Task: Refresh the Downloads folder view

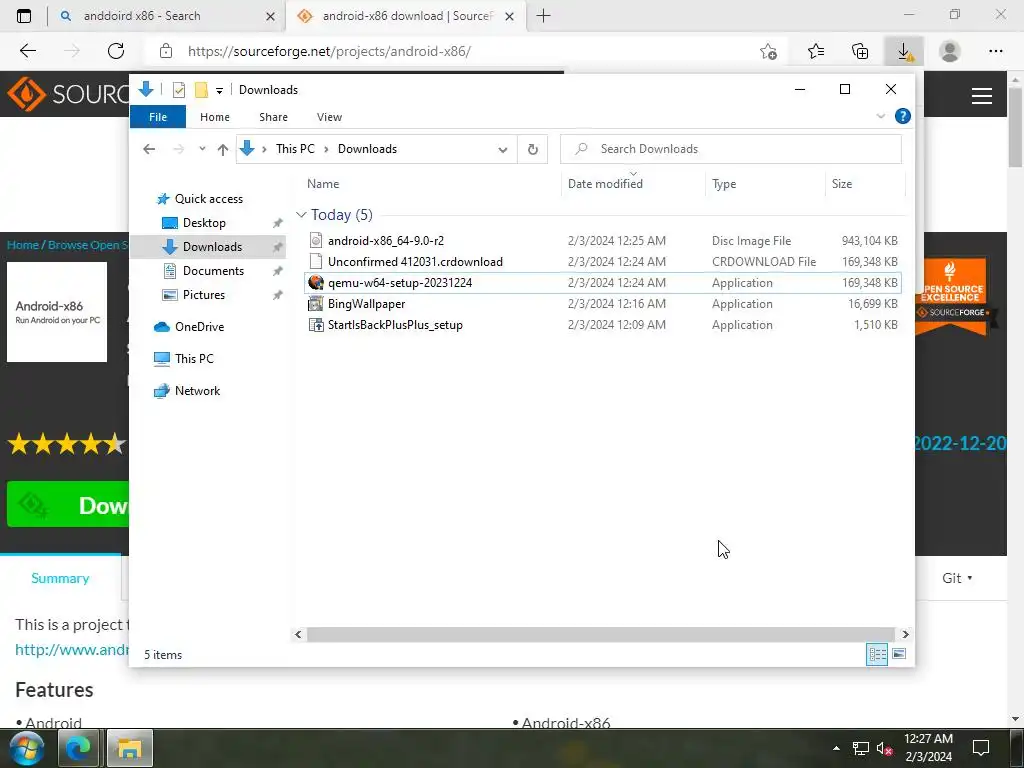Action: (533, 149)
